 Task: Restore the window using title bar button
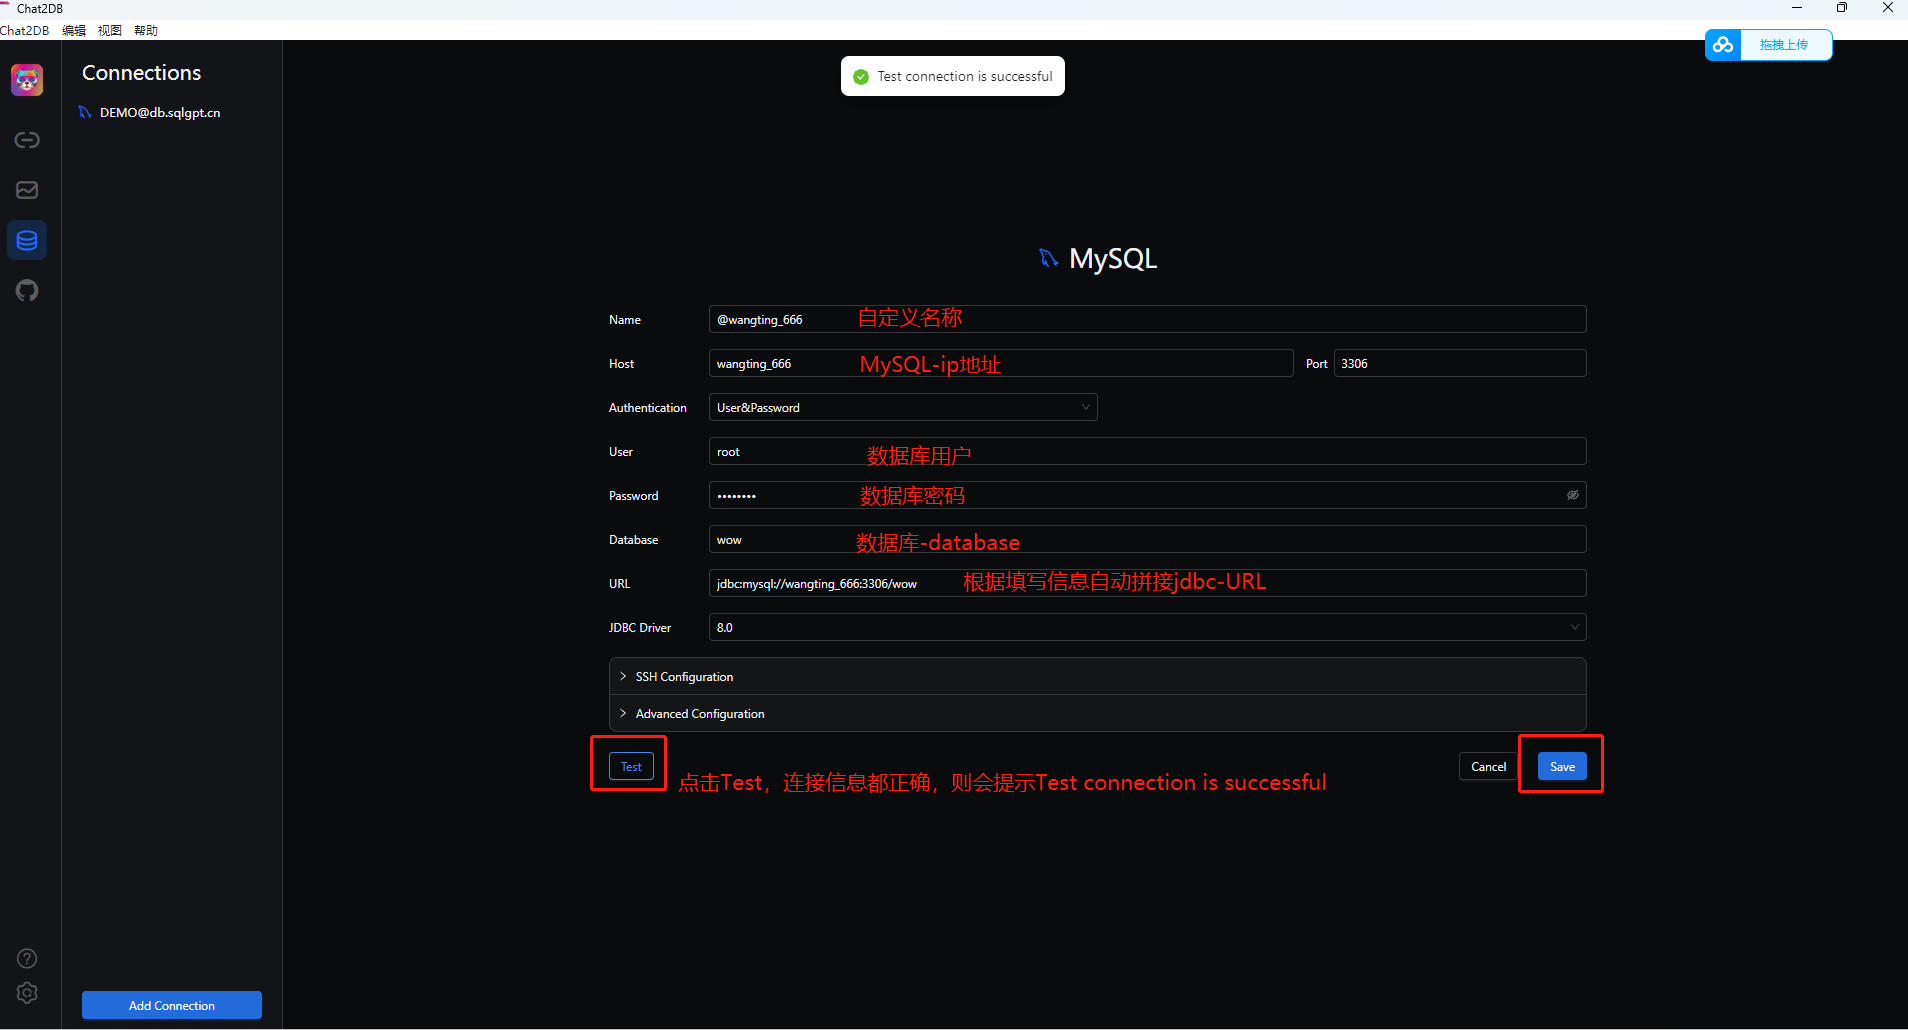(1842, 8)
